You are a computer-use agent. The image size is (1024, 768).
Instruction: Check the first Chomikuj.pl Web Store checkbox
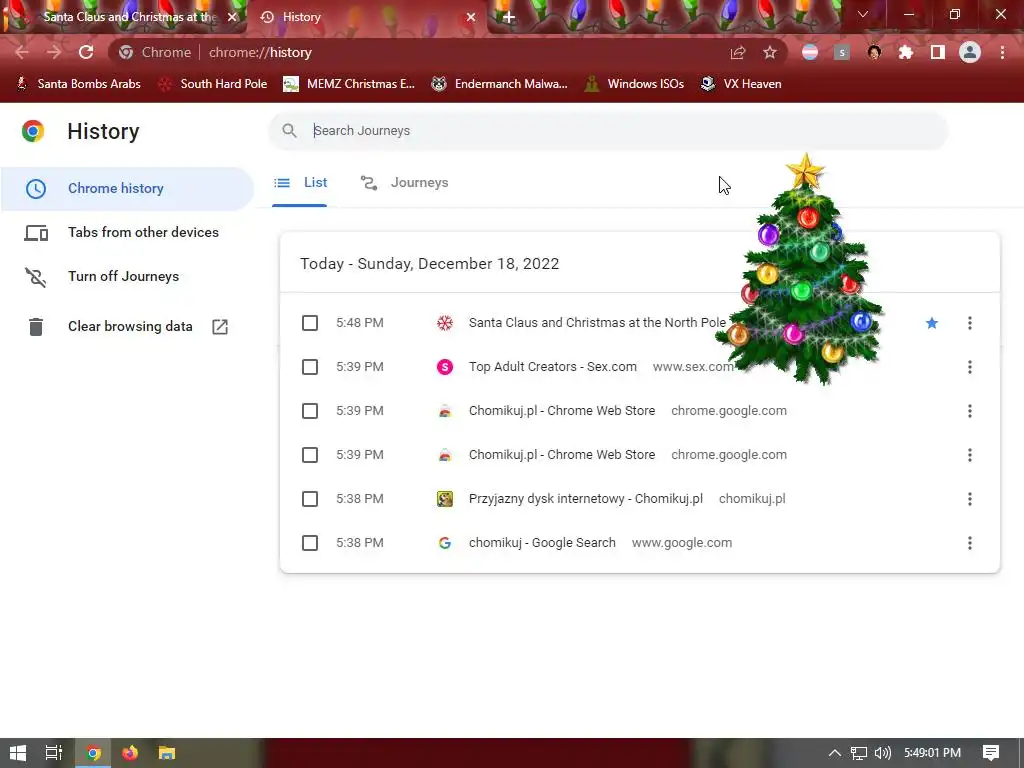coord(310,411)
